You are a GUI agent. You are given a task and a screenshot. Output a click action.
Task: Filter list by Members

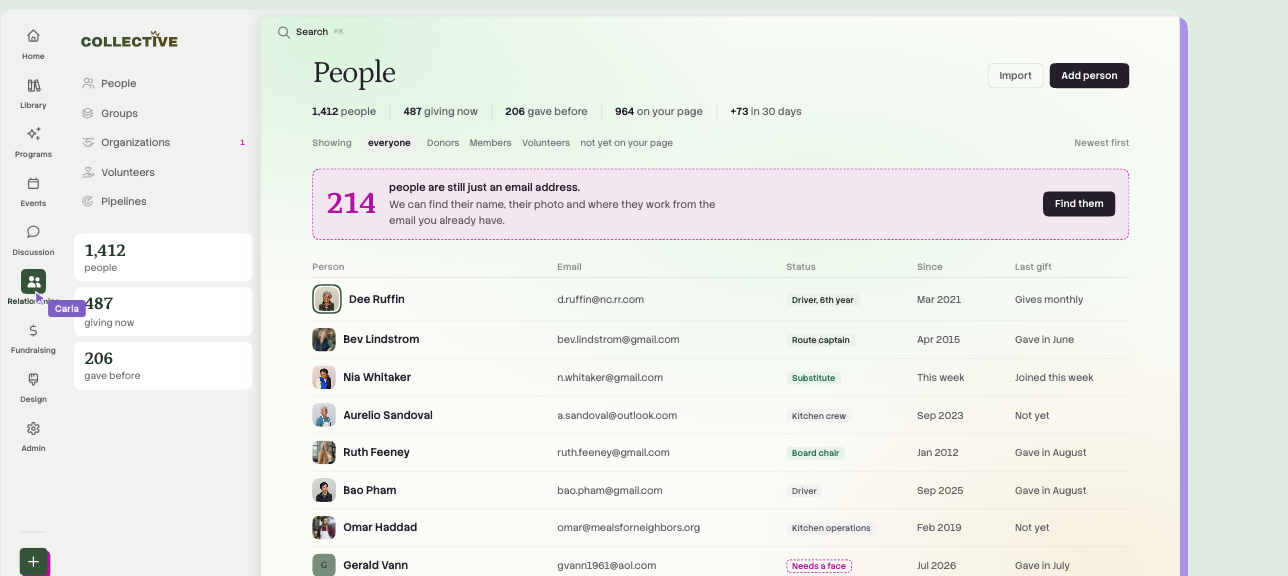click(x=490, y=143)
